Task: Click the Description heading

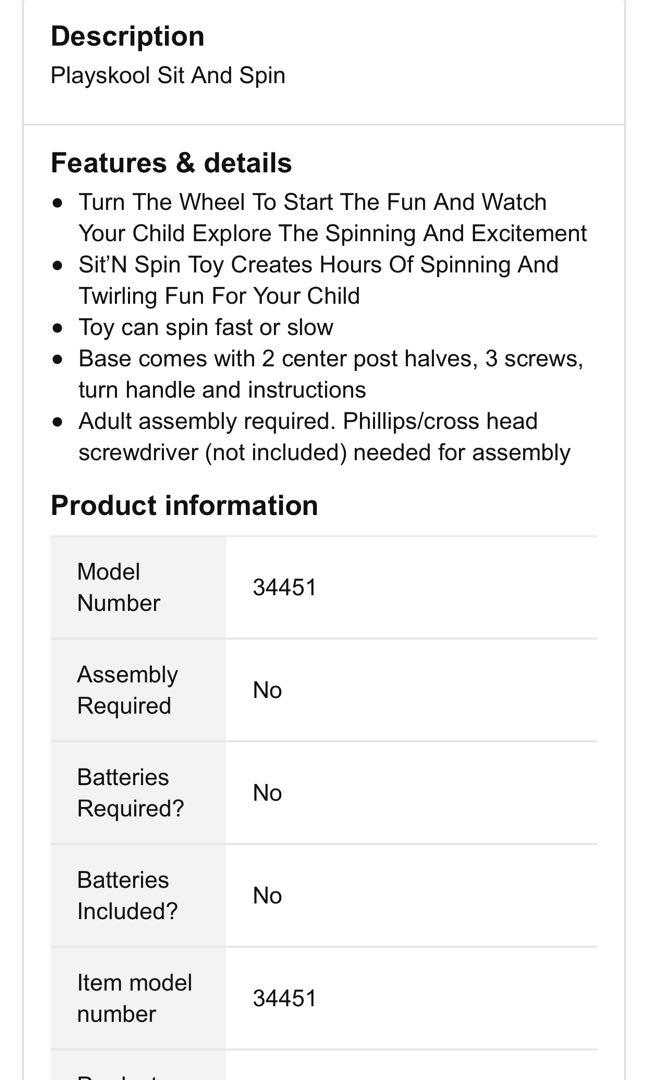Action: 127,36
